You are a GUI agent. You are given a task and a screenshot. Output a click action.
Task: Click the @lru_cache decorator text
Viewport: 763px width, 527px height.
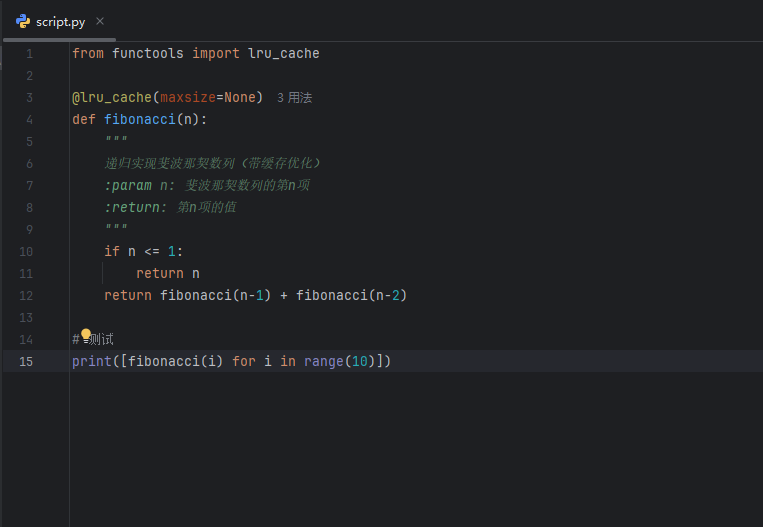(112, 97)
